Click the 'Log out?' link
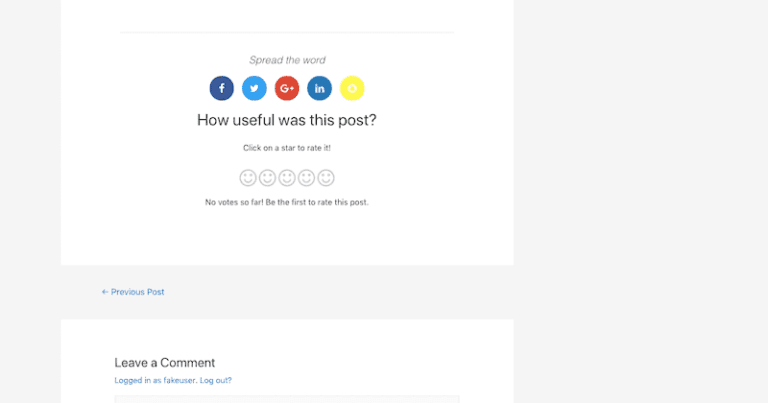This screenshot has width=768, height=403. (x=216, y=381)
